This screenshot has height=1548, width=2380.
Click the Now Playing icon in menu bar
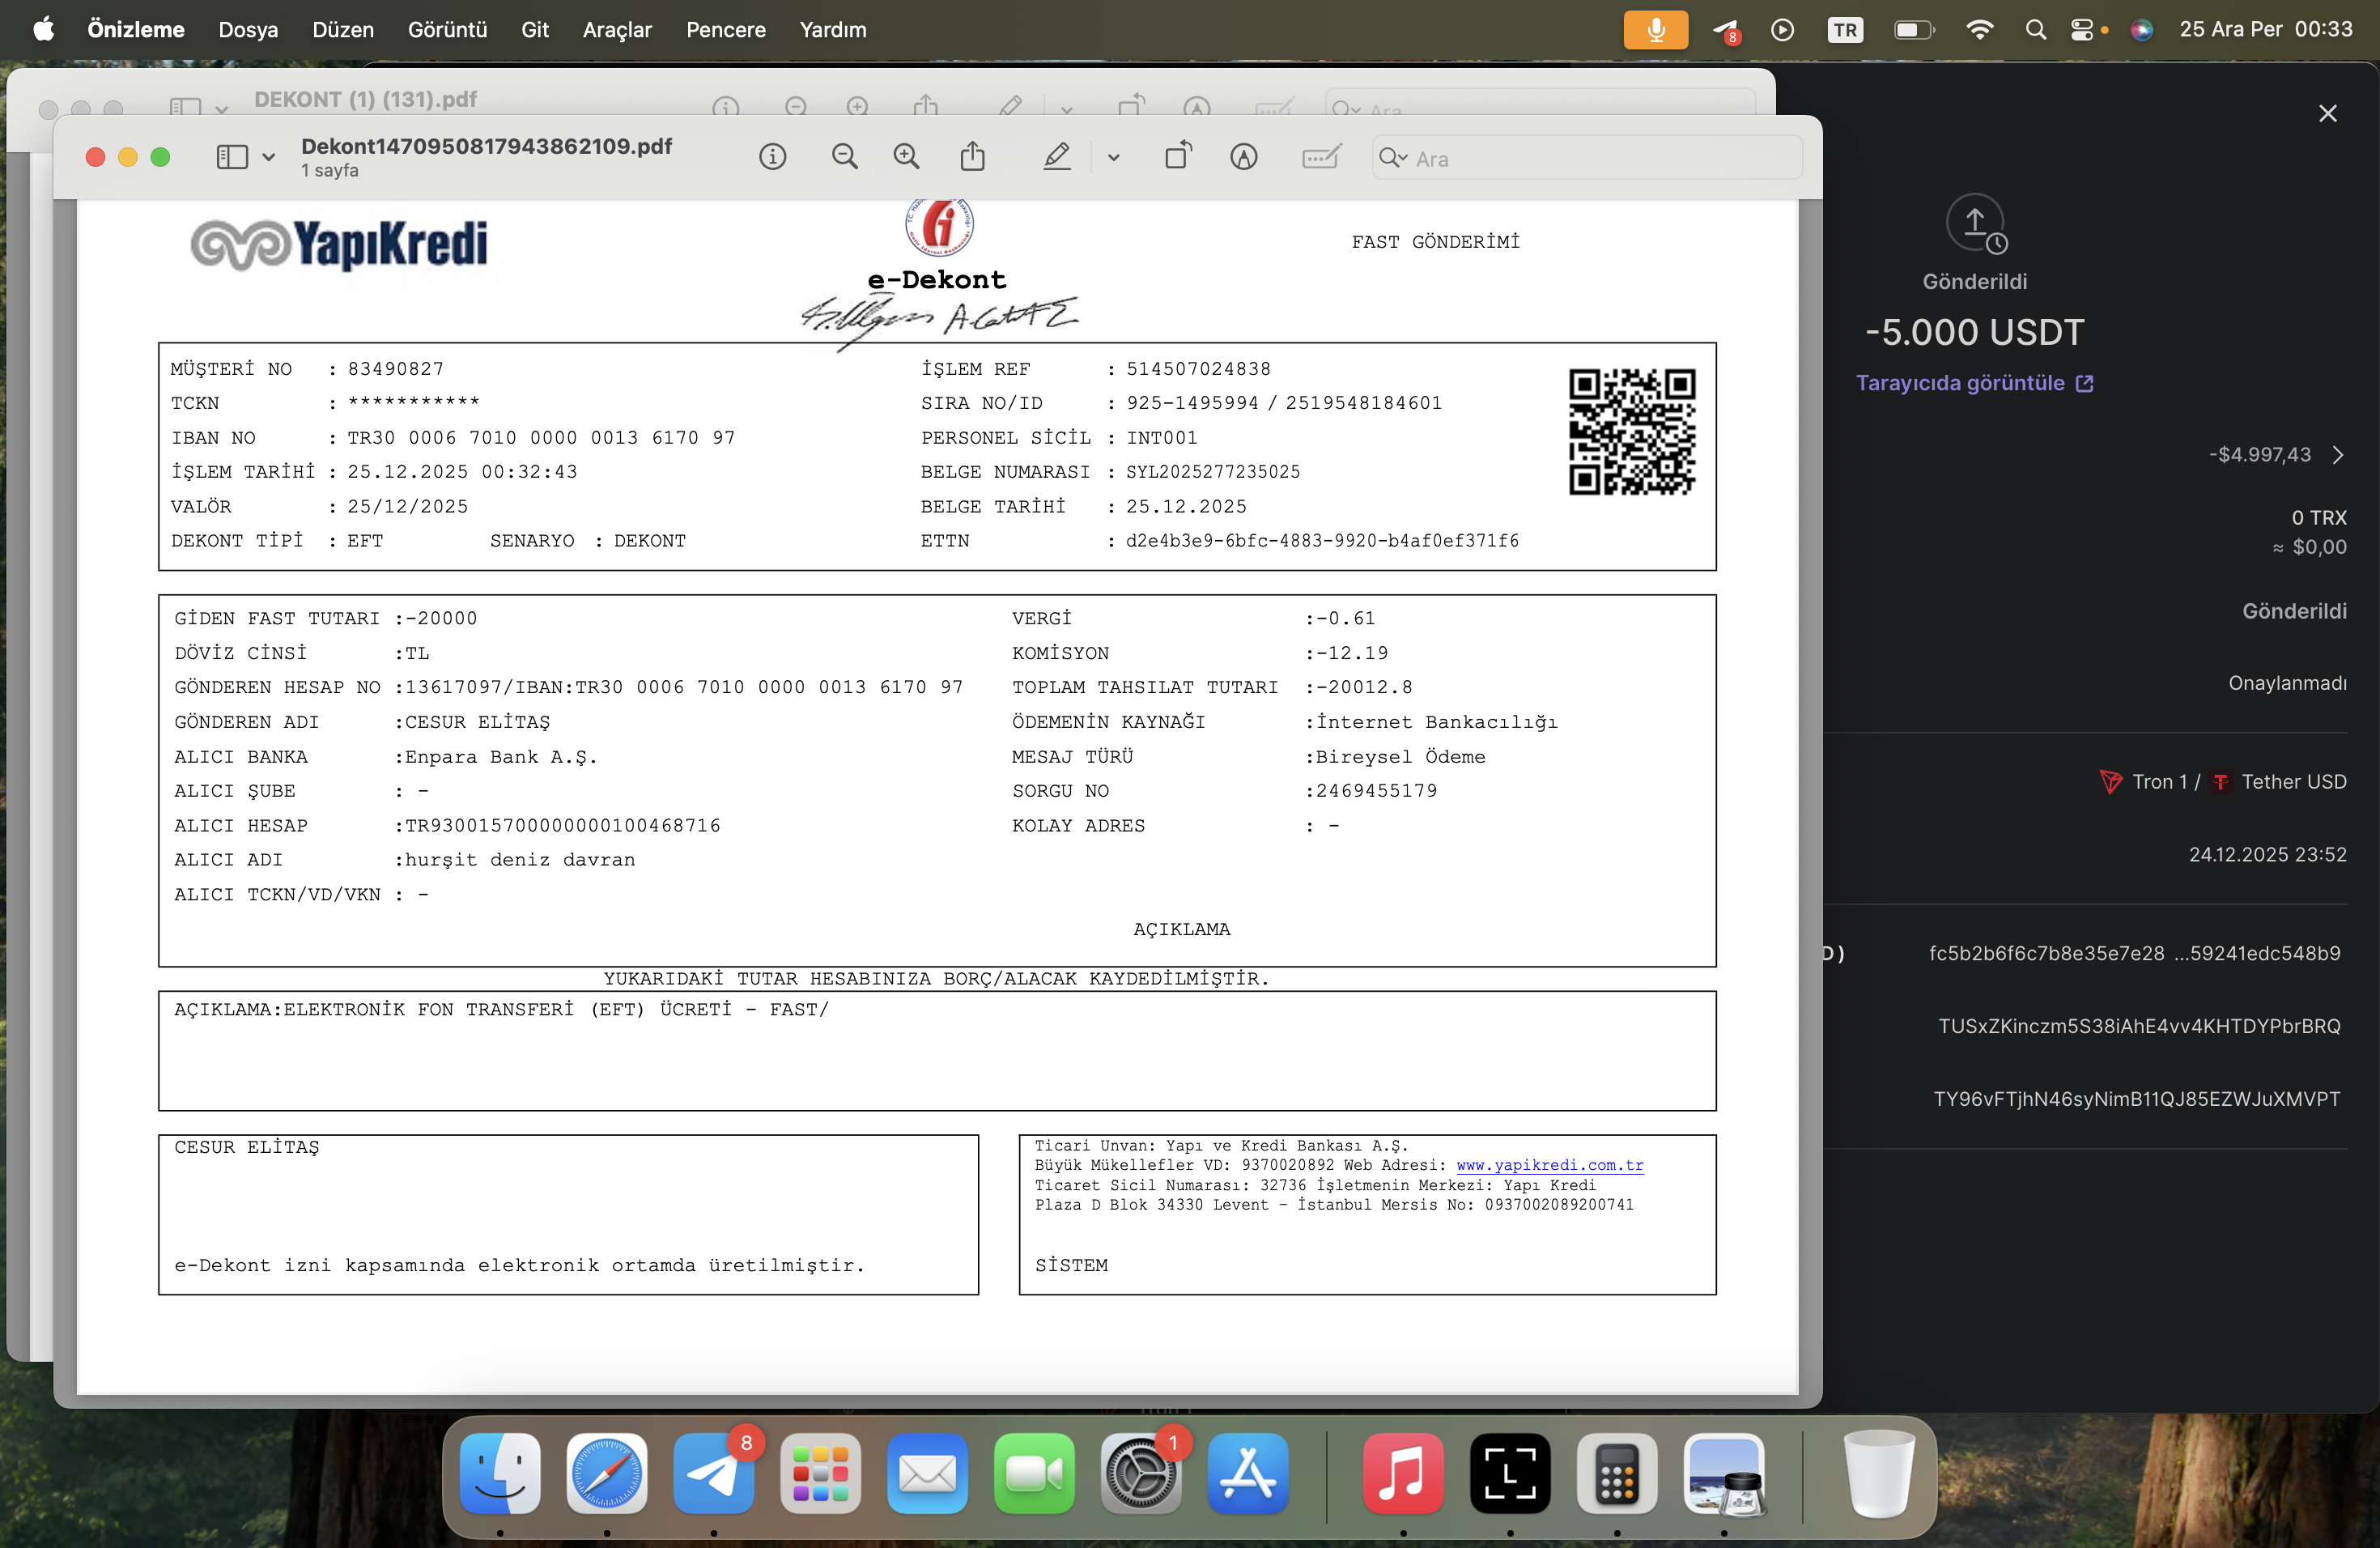1782,30
